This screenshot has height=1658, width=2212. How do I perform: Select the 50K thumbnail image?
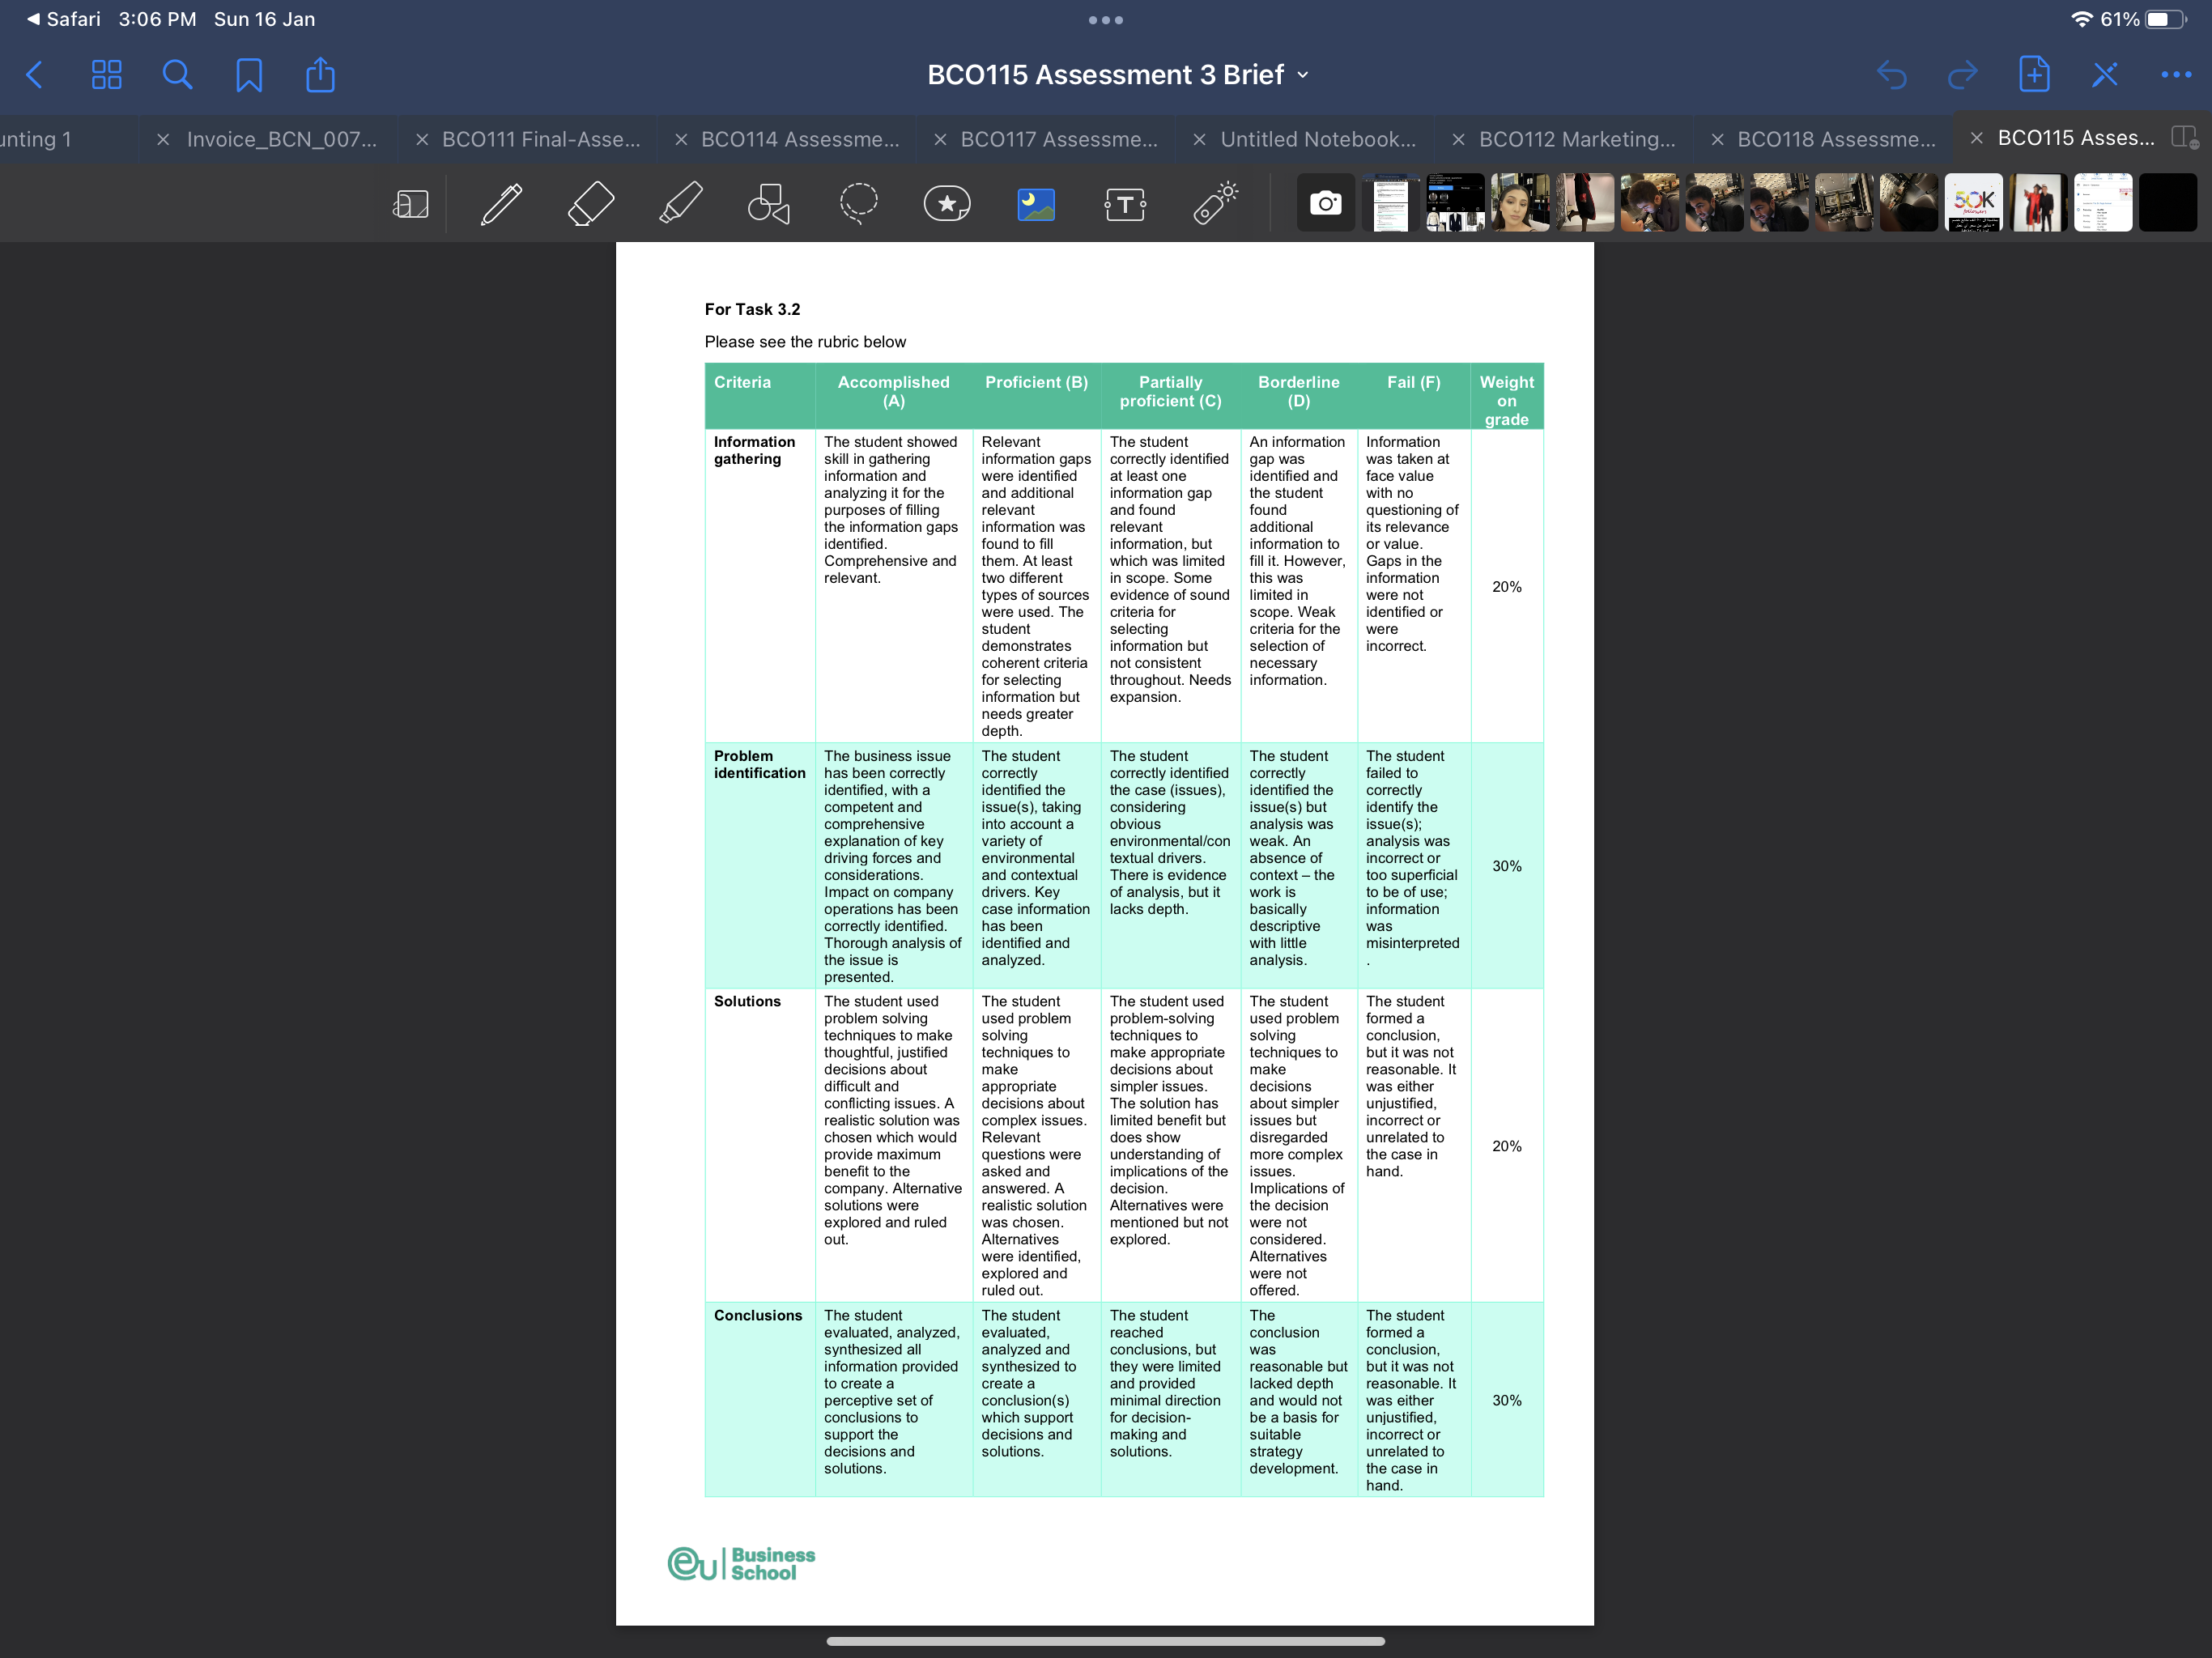[x=1973, y=203]
